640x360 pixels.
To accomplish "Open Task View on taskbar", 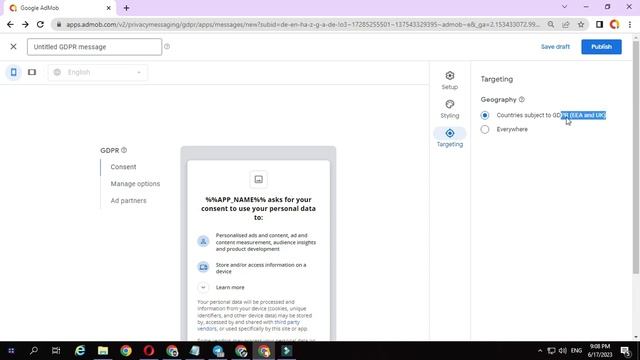I will point(56,351).
